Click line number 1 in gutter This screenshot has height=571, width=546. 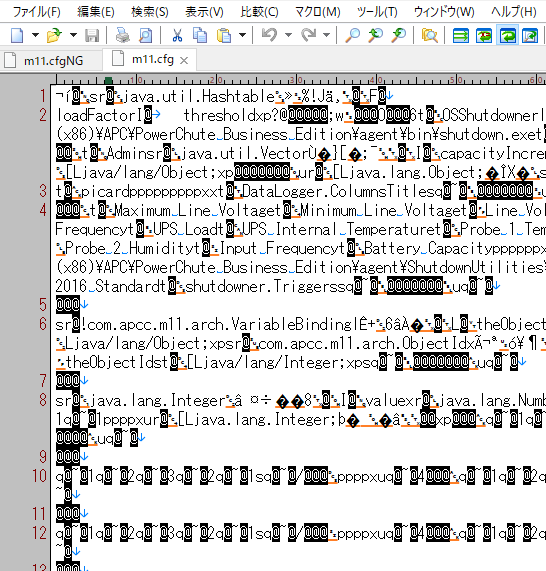[43, 96]
